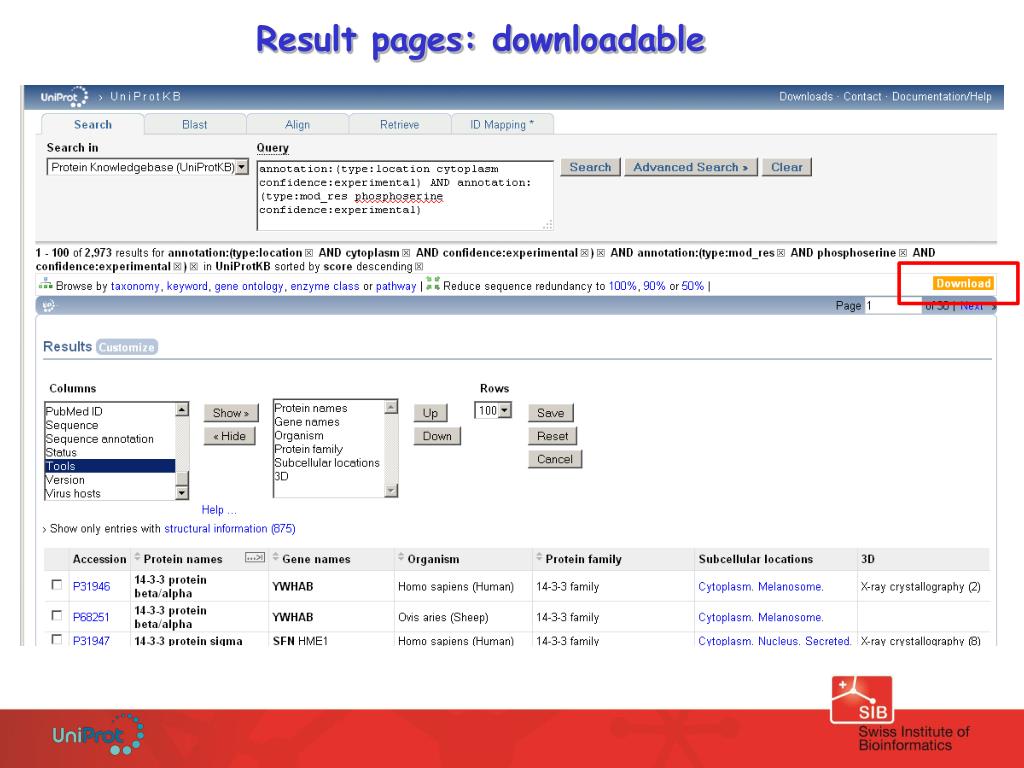Click the « Hide columns button

click(230, 436)
